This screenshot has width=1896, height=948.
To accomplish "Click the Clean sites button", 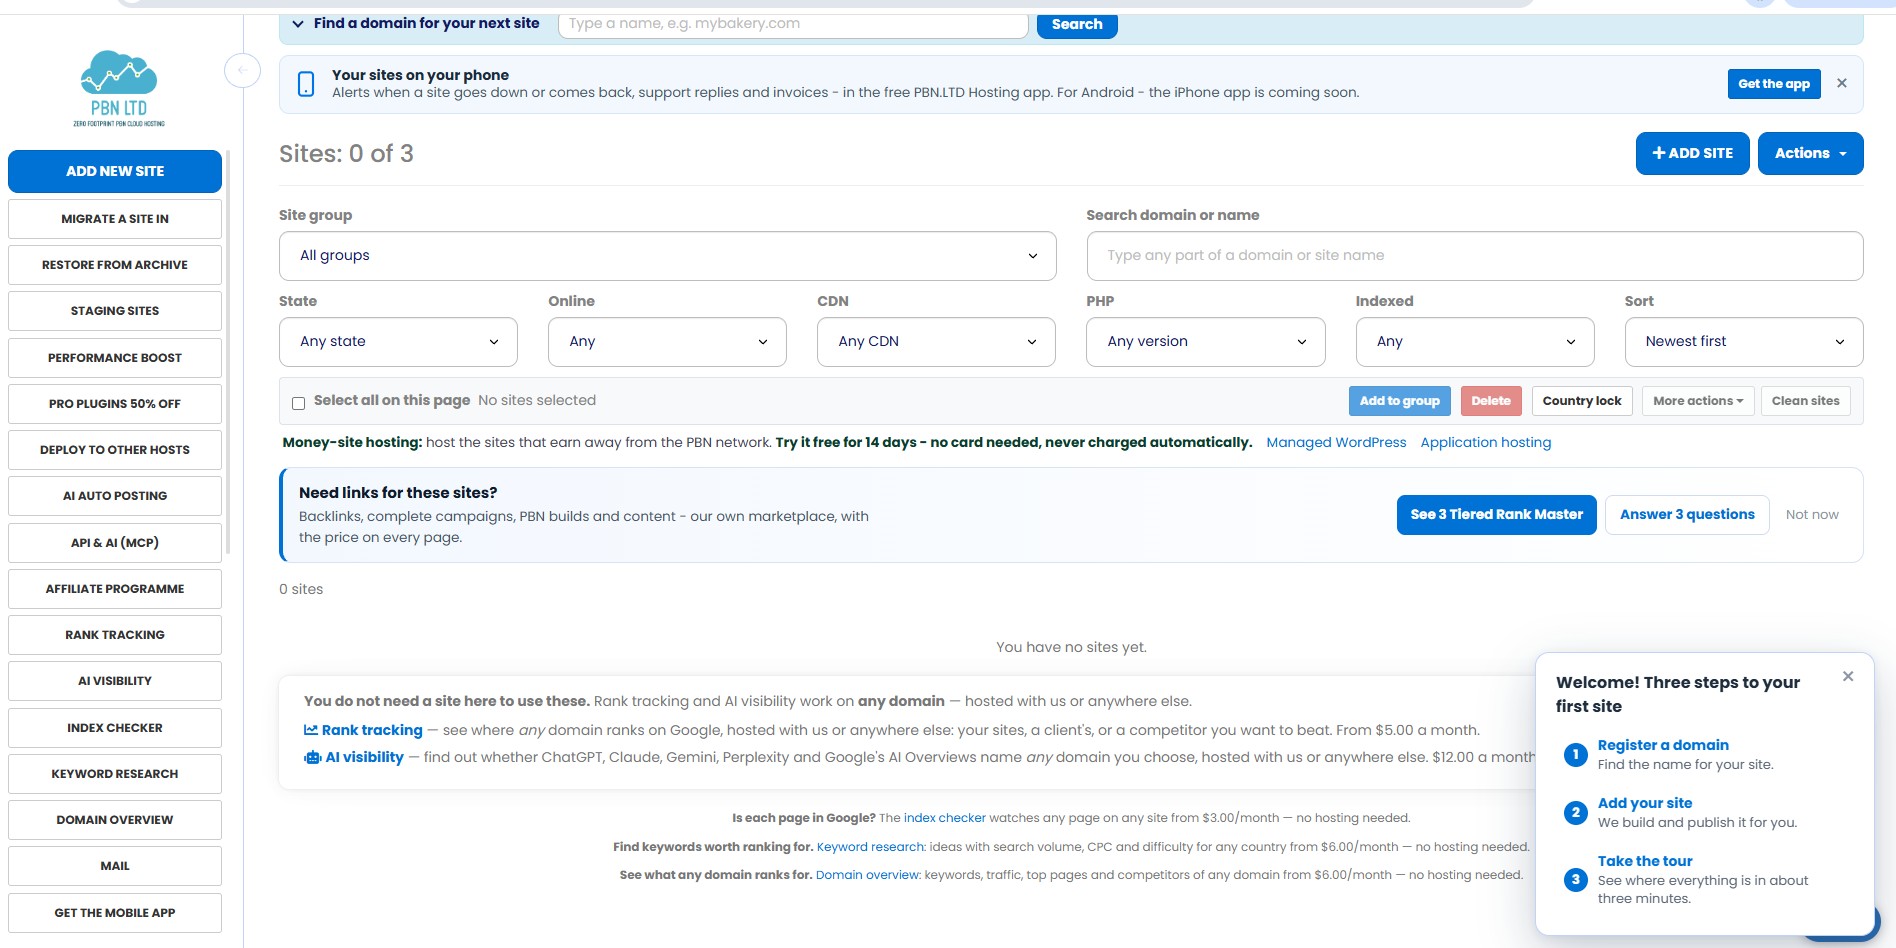I will pyautogui.click(x=1805, y=401).
